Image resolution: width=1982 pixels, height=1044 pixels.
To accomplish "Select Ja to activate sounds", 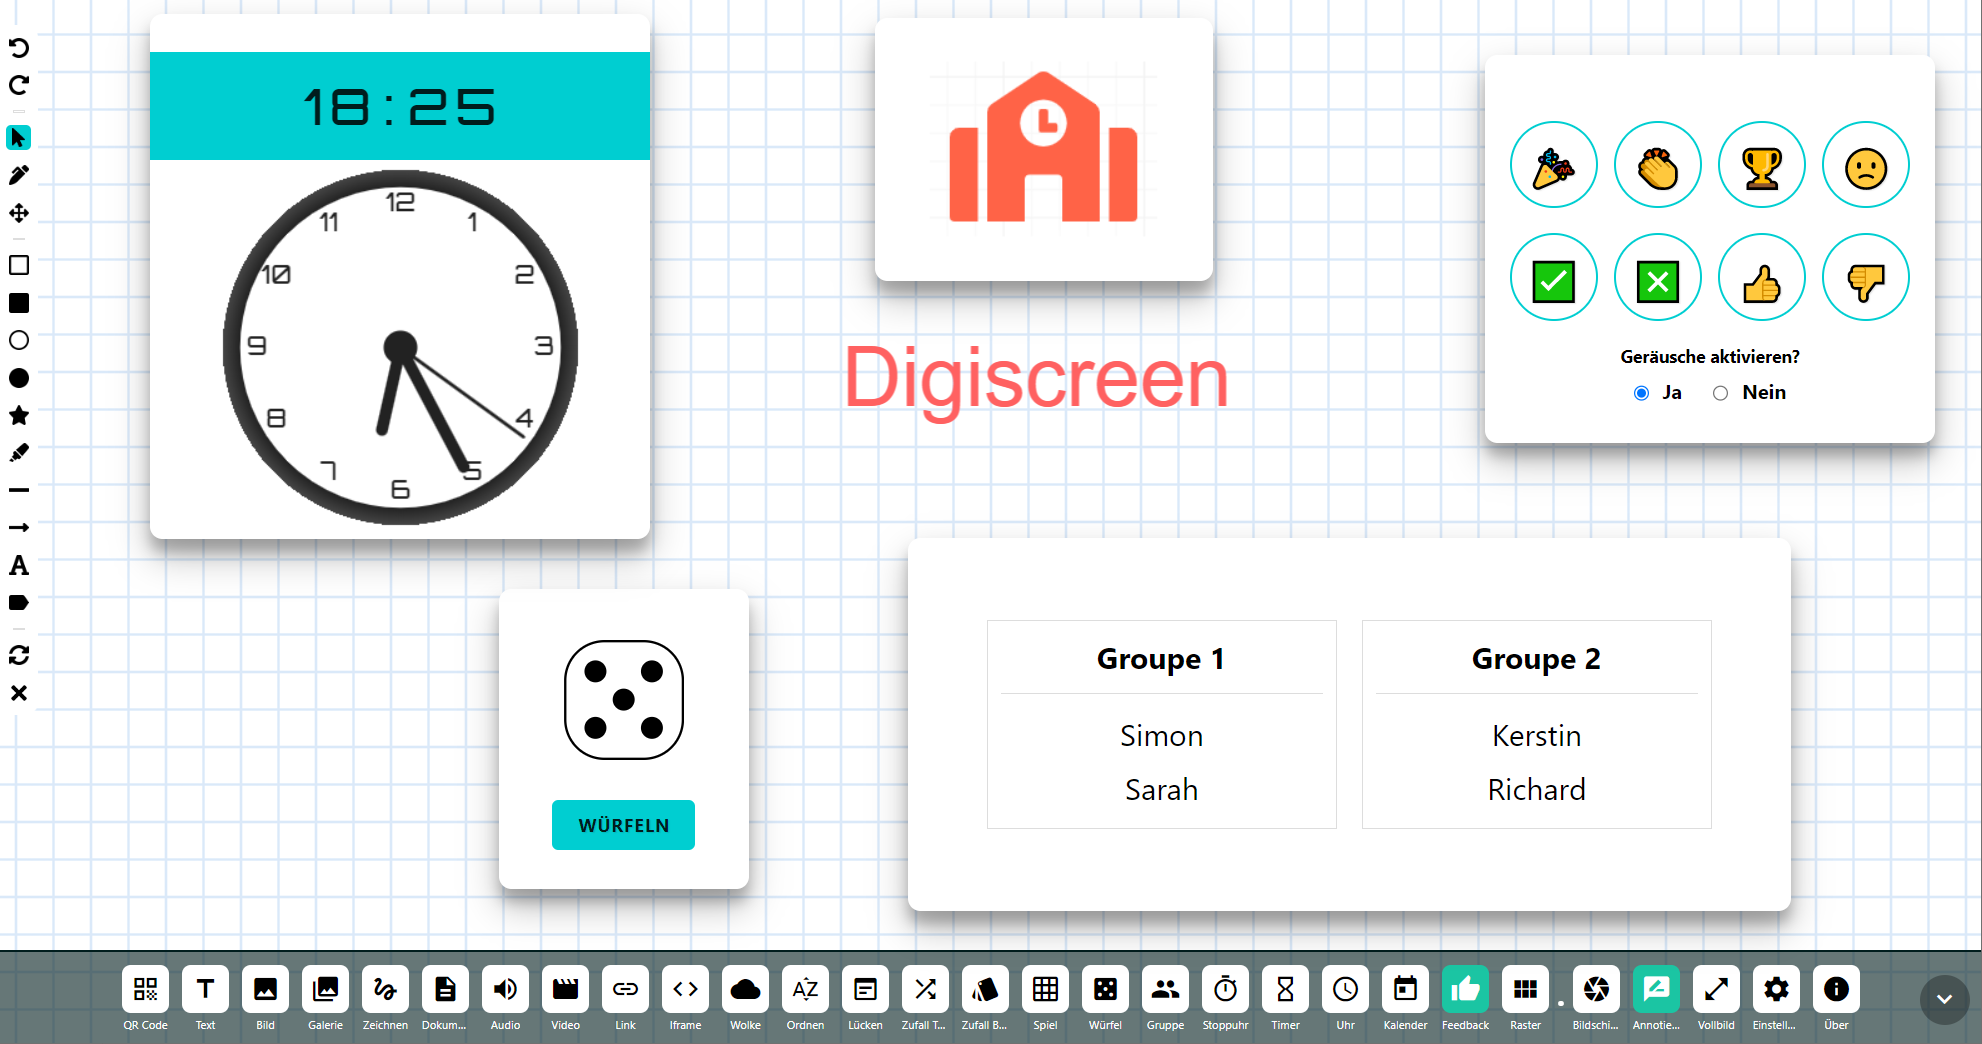I will tap(1641, 393).
